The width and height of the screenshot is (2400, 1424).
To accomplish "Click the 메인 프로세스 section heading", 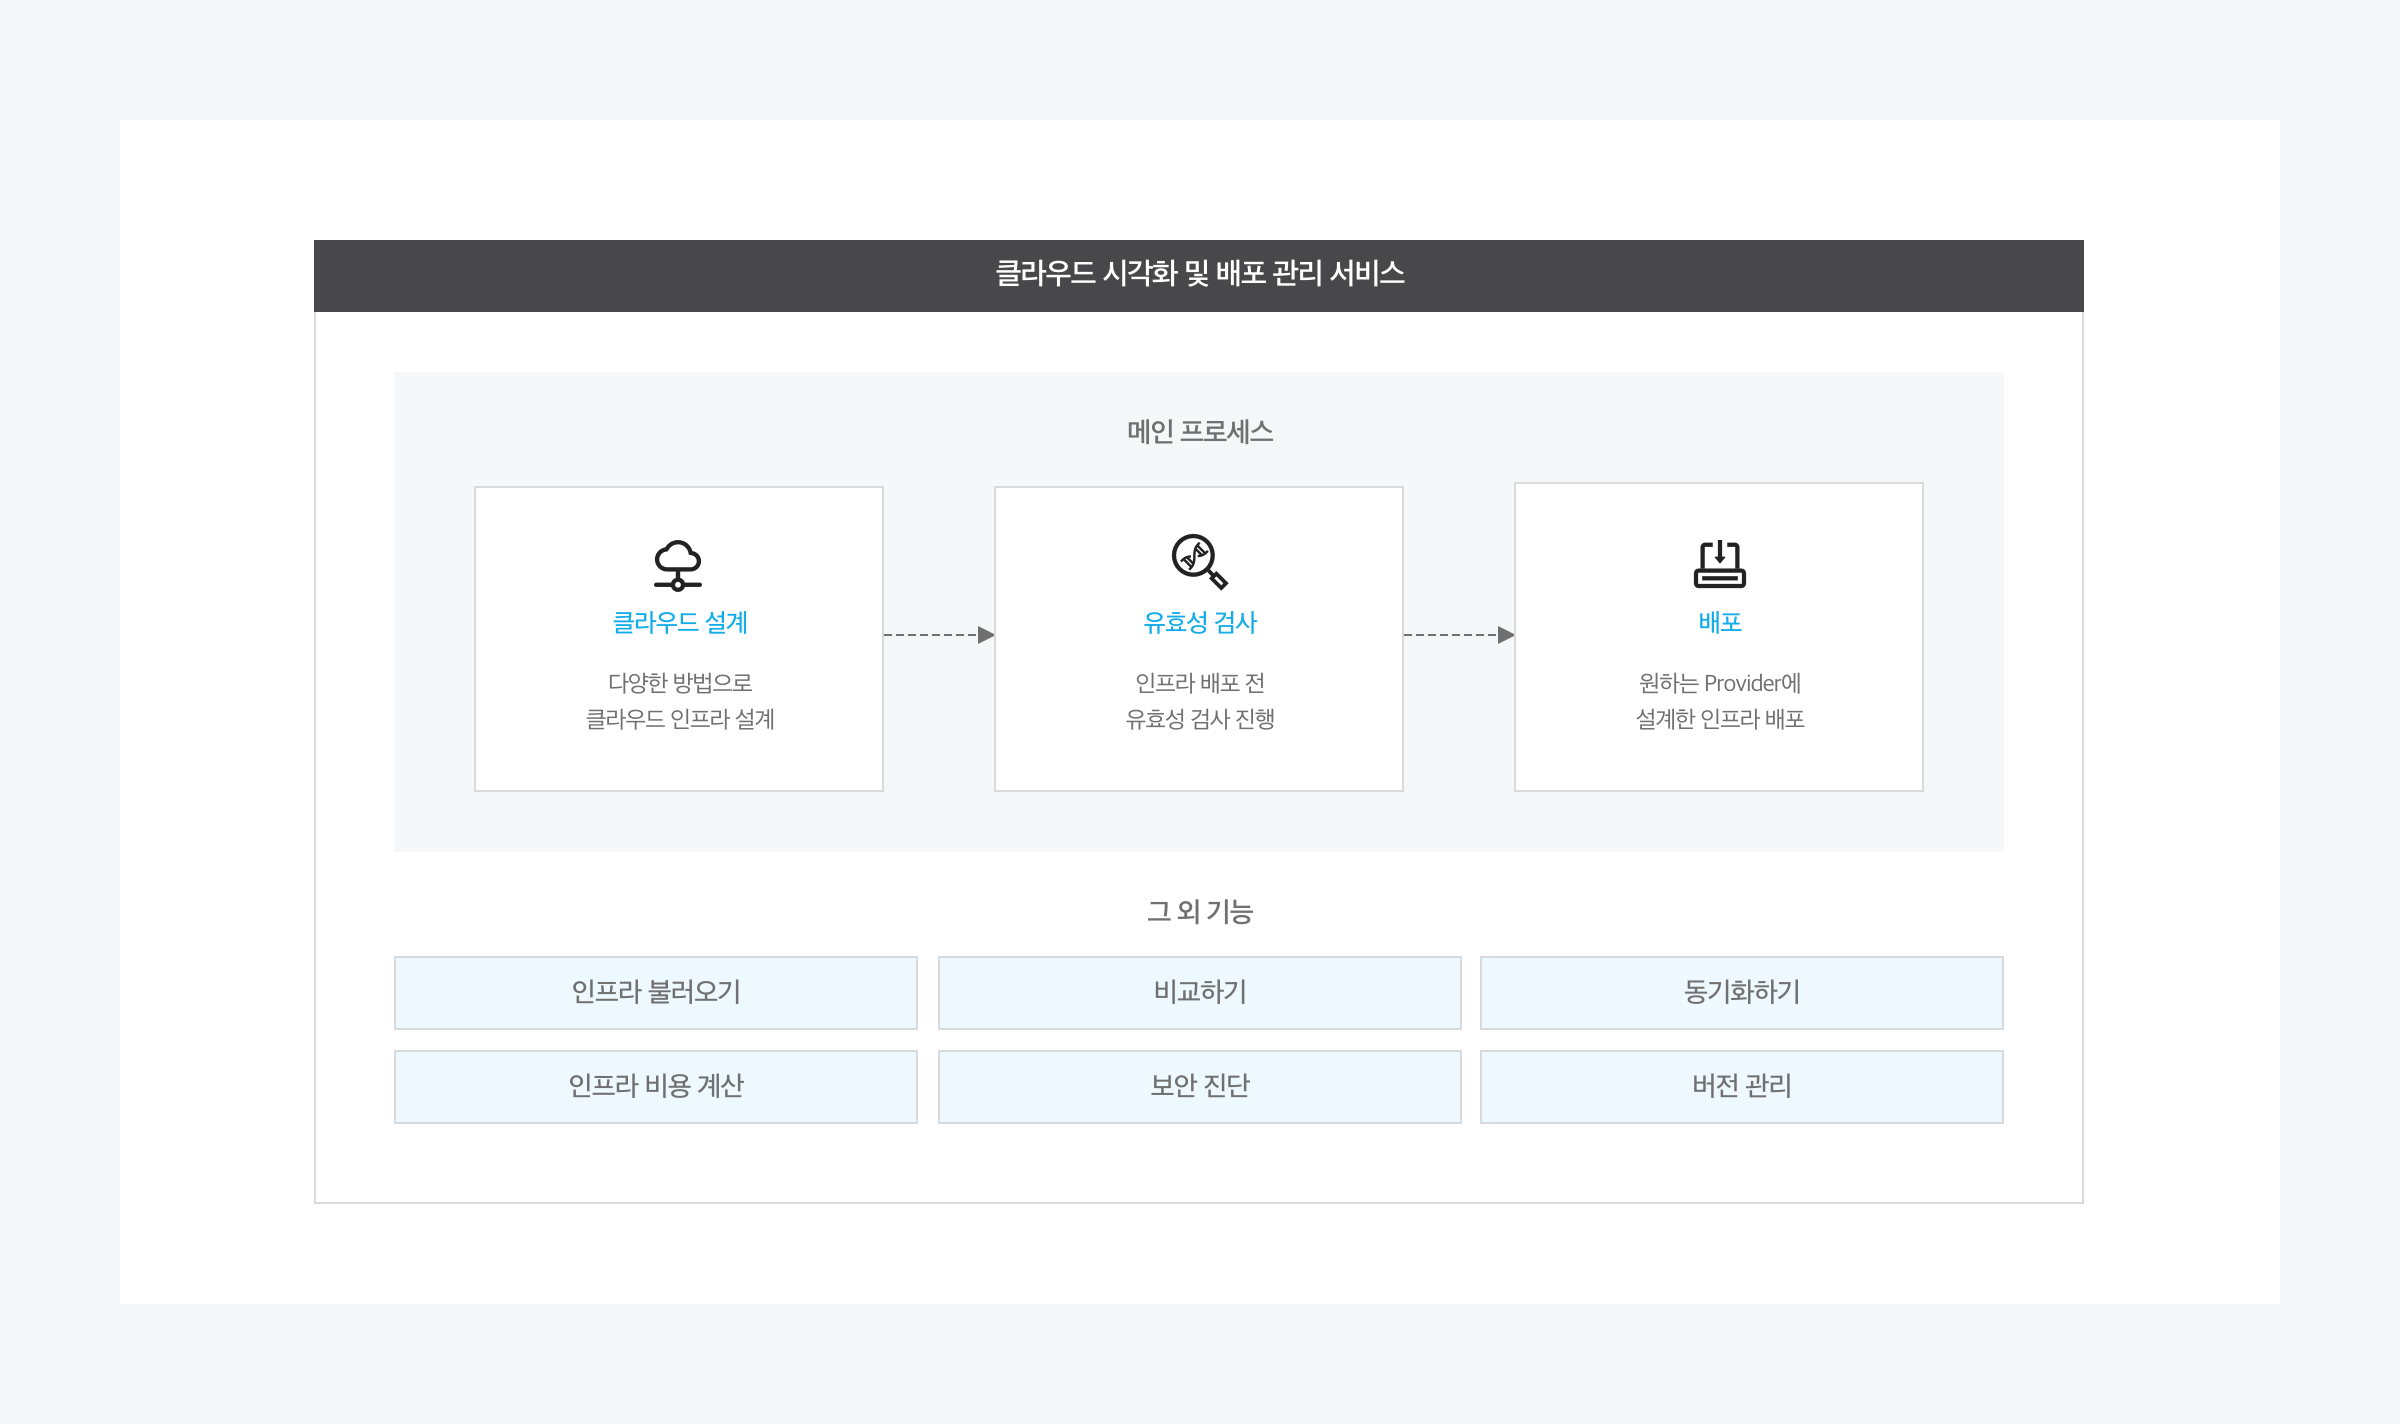I will [1199, 431].
